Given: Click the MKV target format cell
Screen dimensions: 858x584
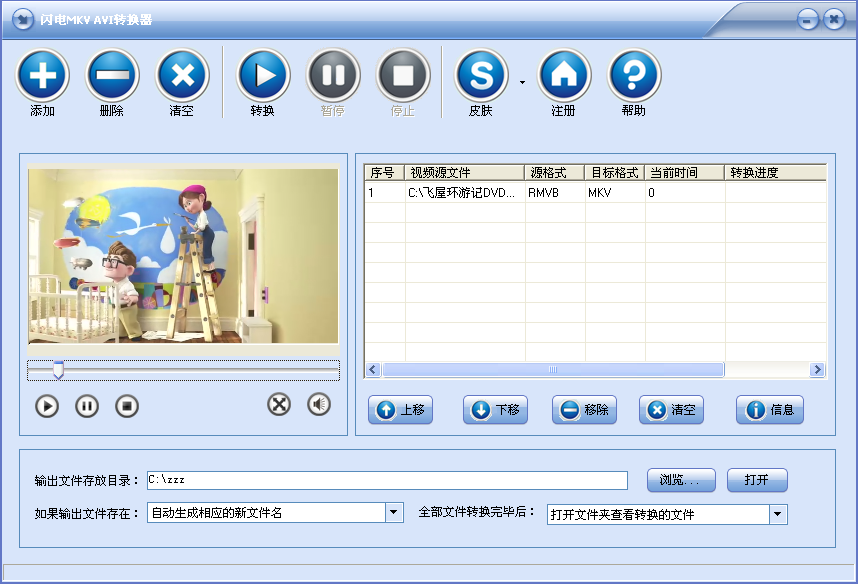Looking at the screenshot, I should click(x=615, y=193).
